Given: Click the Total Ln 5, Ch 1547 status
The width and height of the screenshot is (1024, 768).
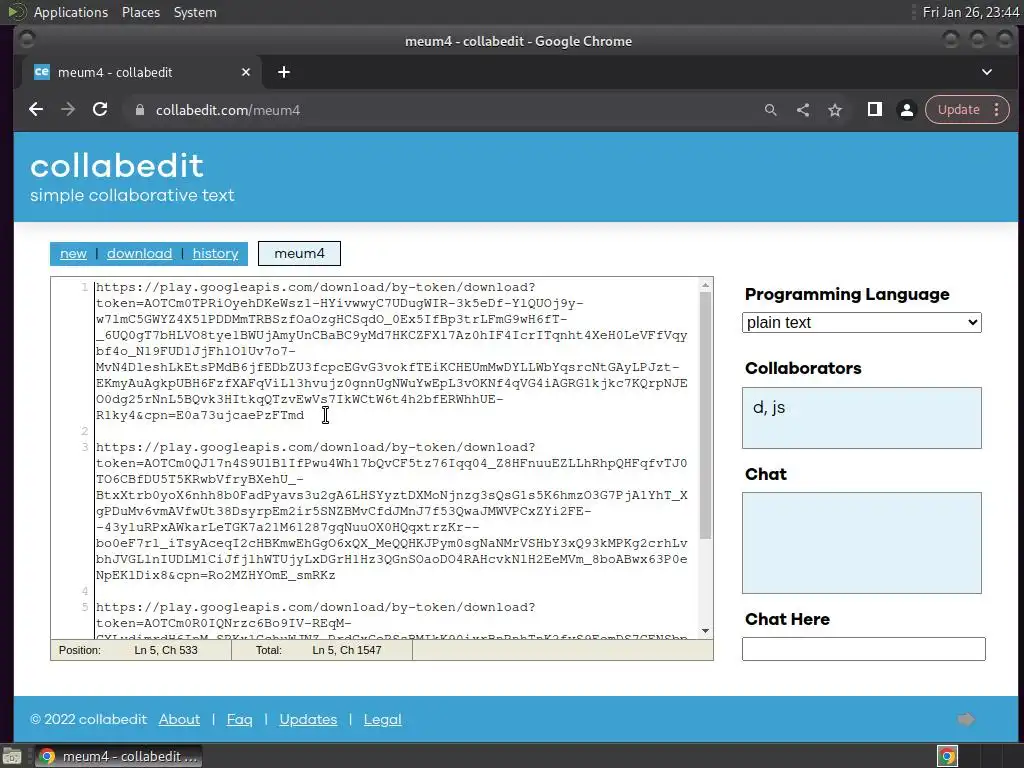Looking at the screenshot, I should (x=321, y=650).
